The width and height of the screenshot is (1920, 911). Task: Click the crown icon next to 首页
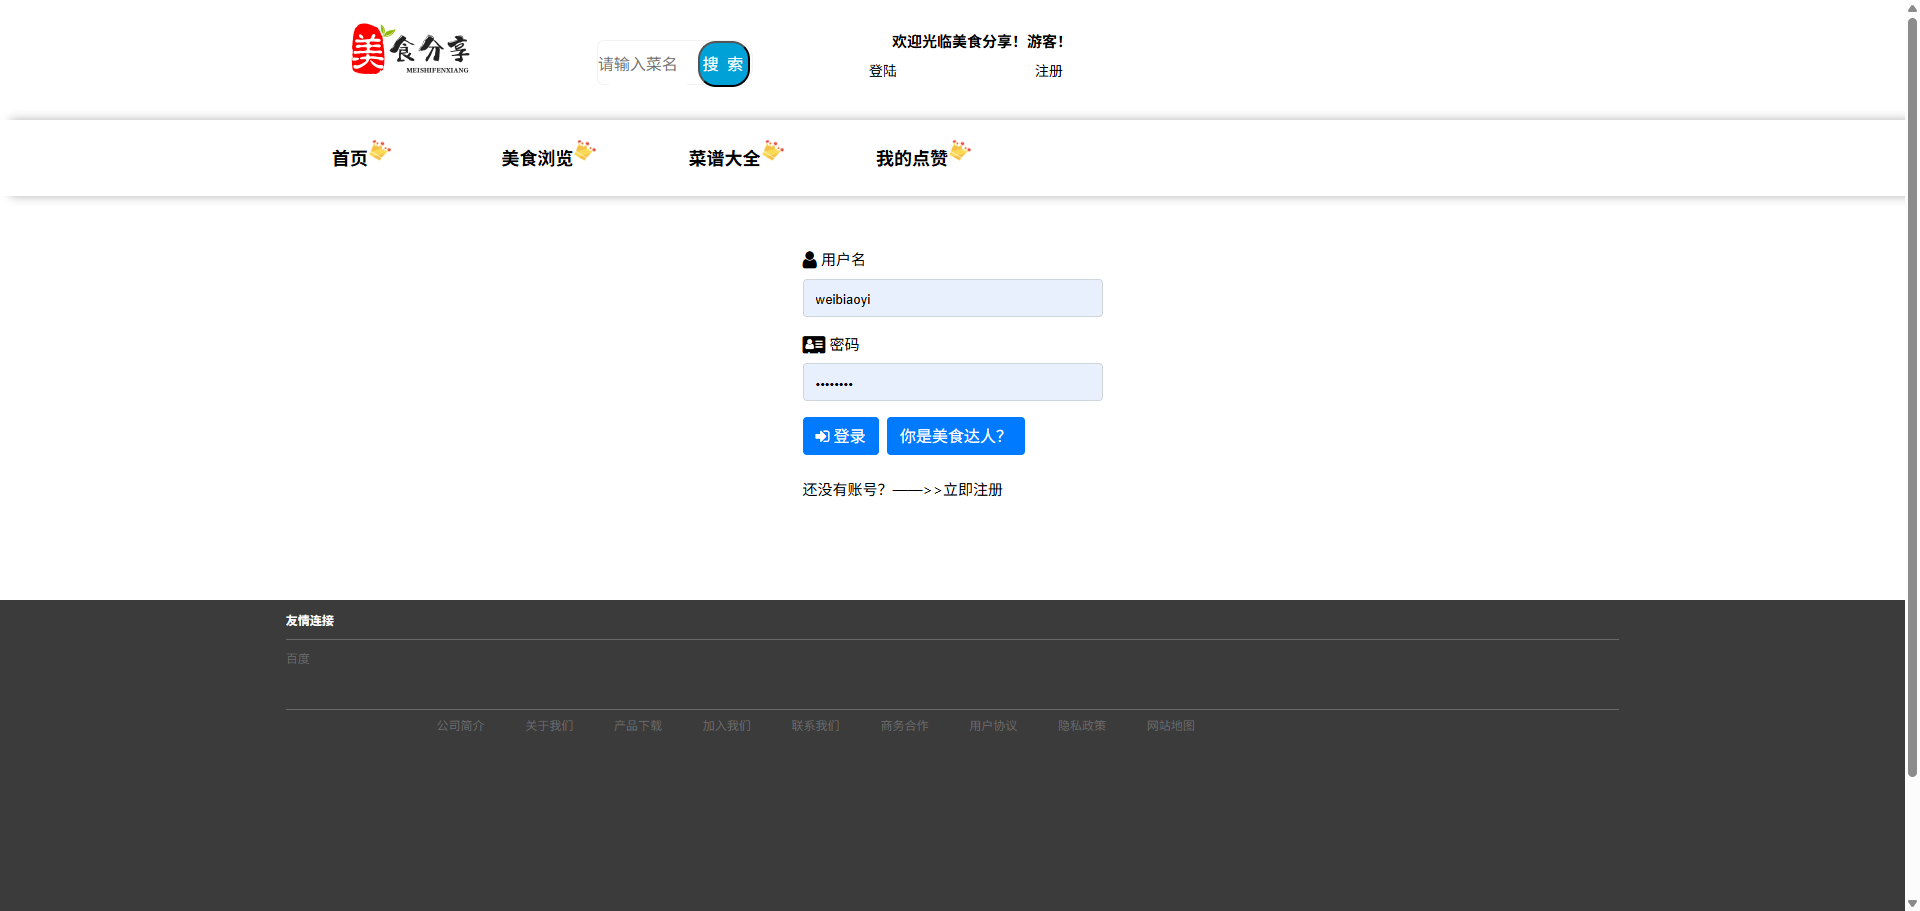click(381, 150)
